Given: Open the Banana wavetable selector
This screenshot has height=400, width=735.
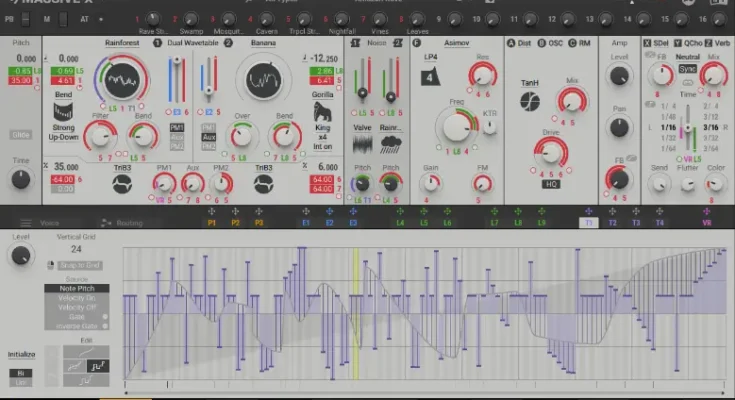Looking at the screenshot, I should click(263, 43).
